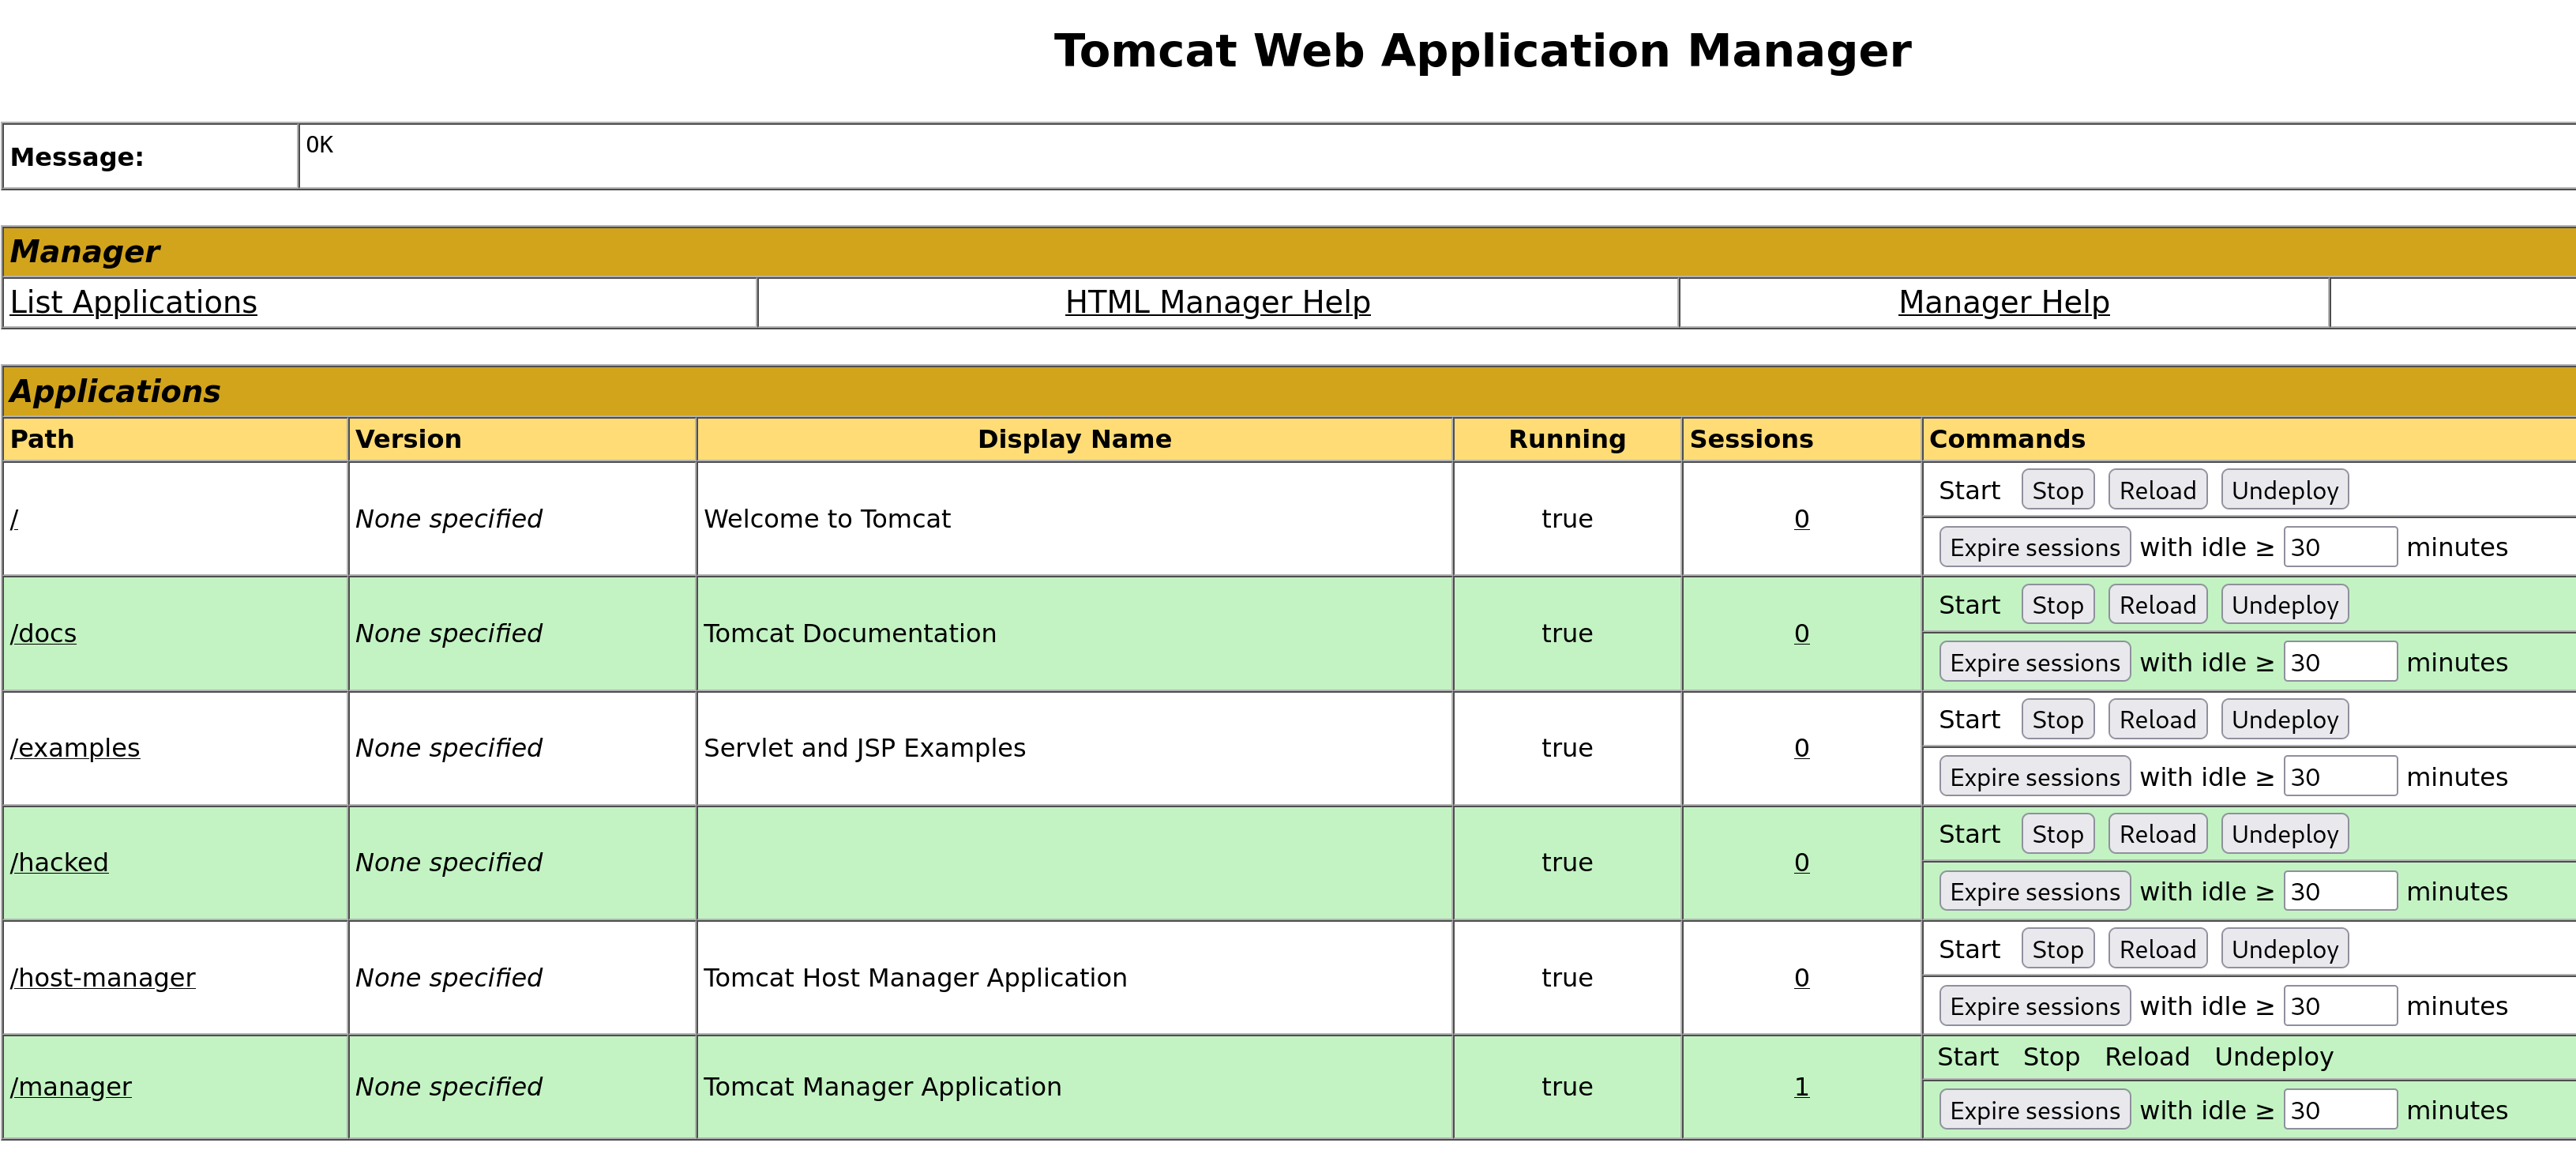View sessions count for /docs

[1801, 633]
